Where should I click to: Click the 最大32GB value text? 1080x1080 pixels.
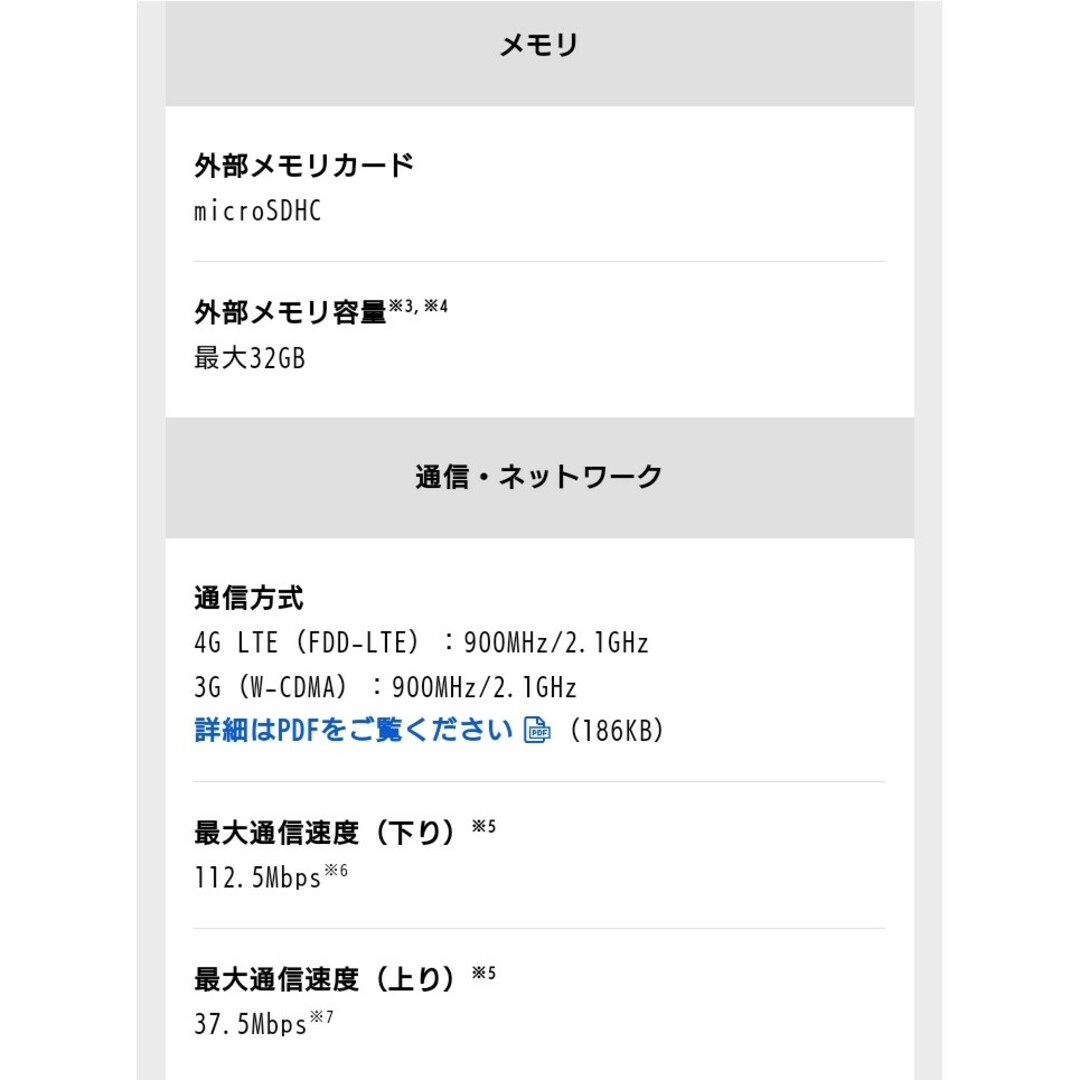249,358
